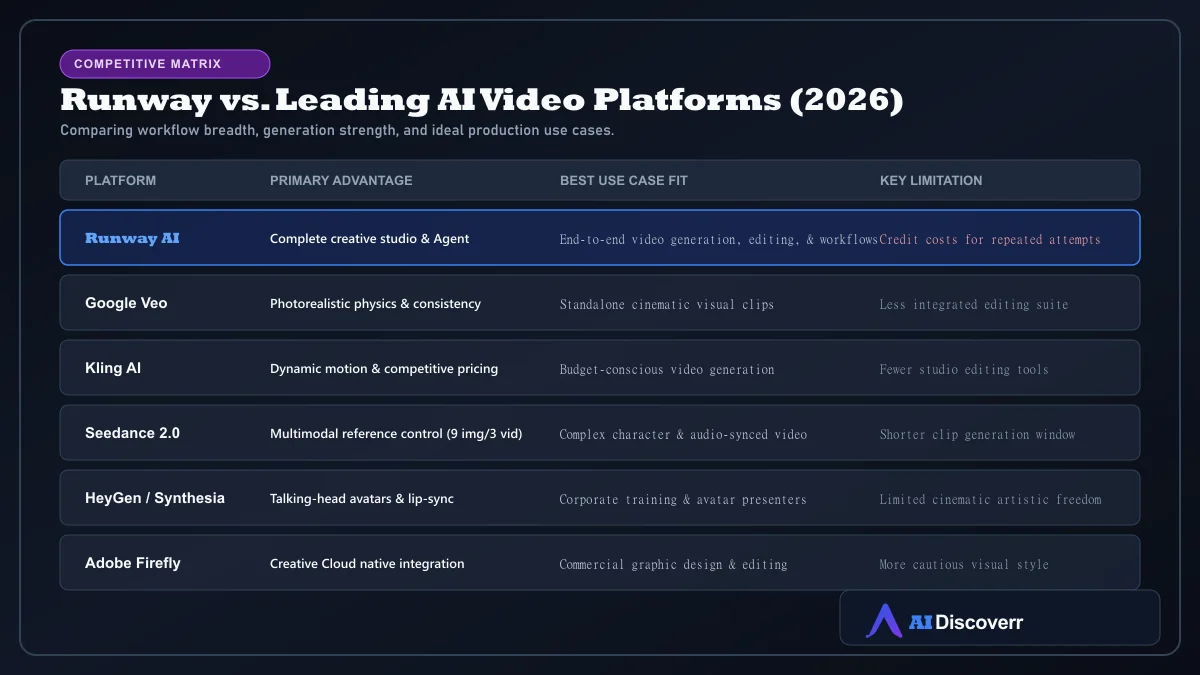Click 'Corporate training & avatar presenters' cell
The height and width of the screenshot is (675, 1200).
(x=683, y=500)
